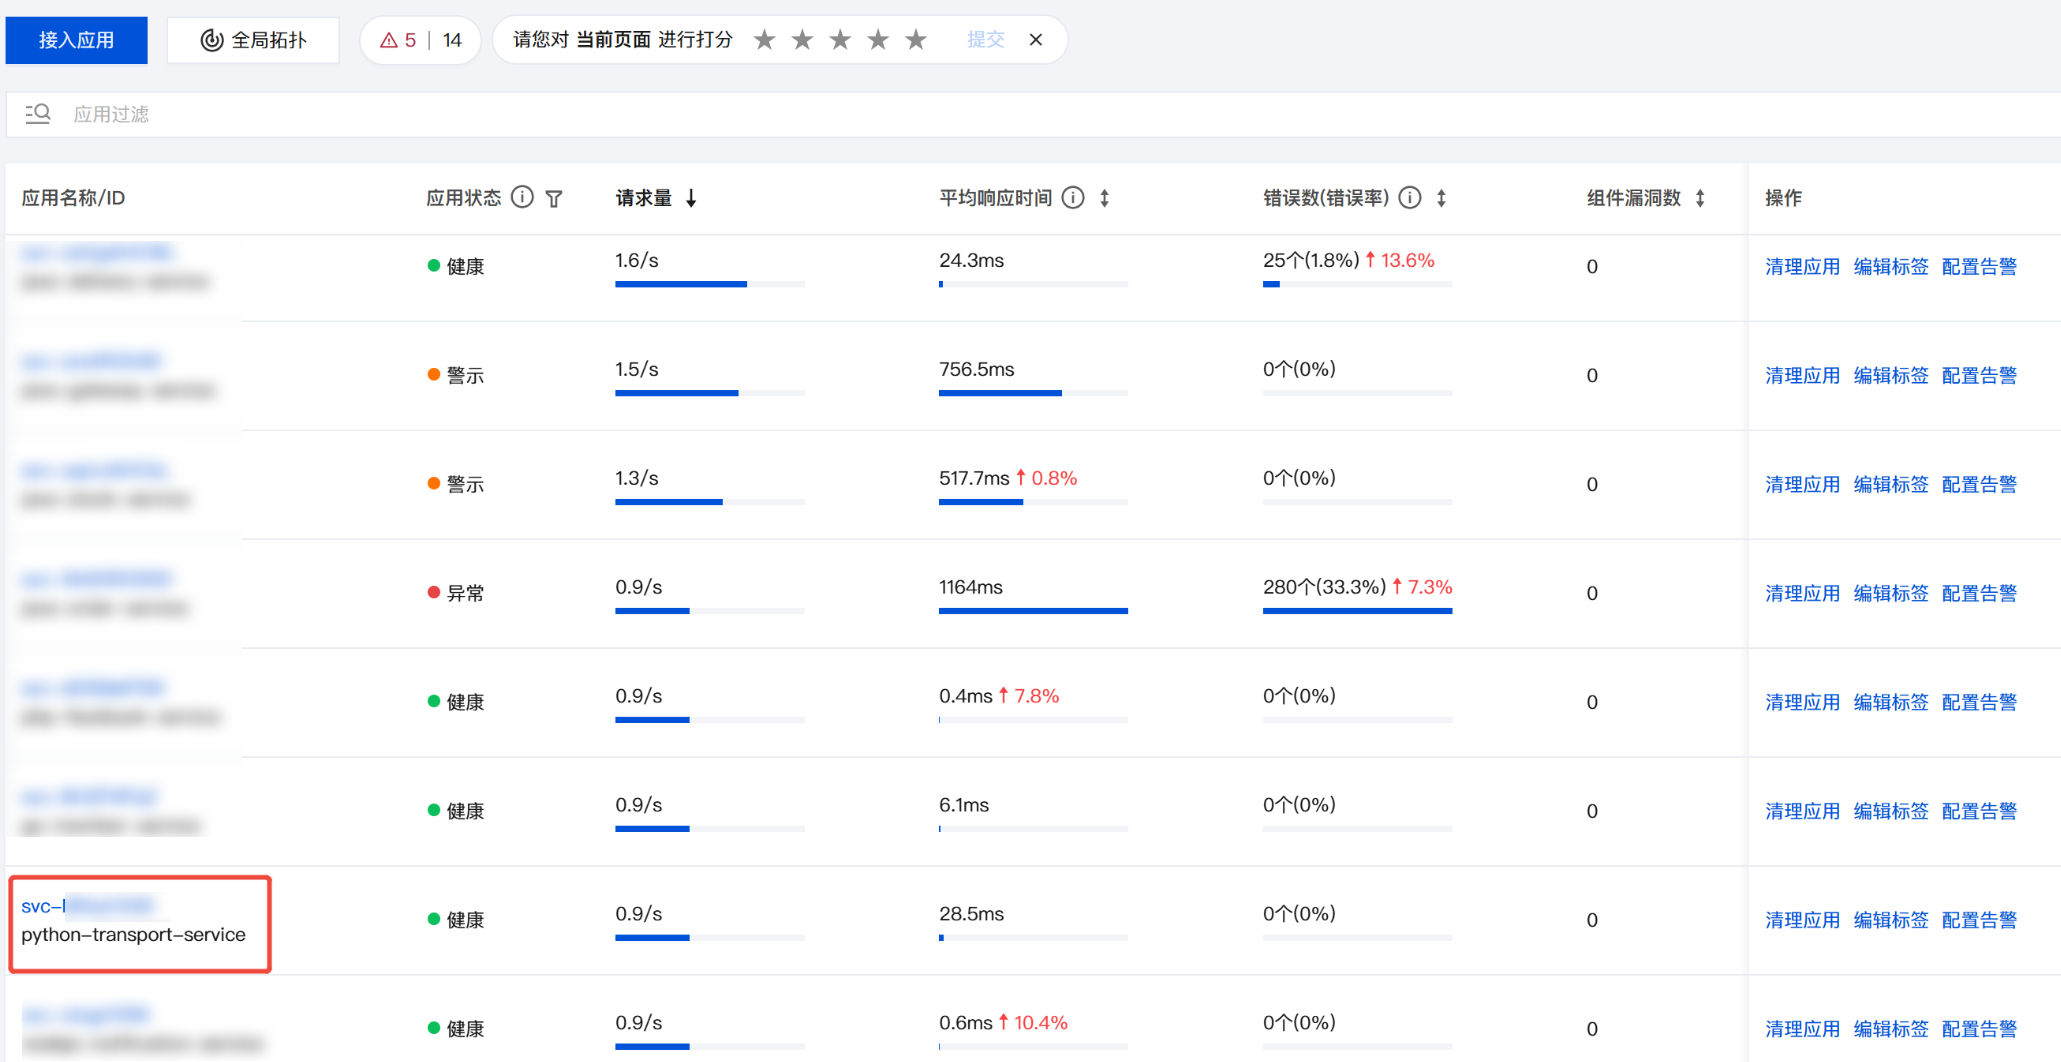Show info tooltip for 应用状态
Viewport: 2061px width, 1062px height.
pos(522,197)
